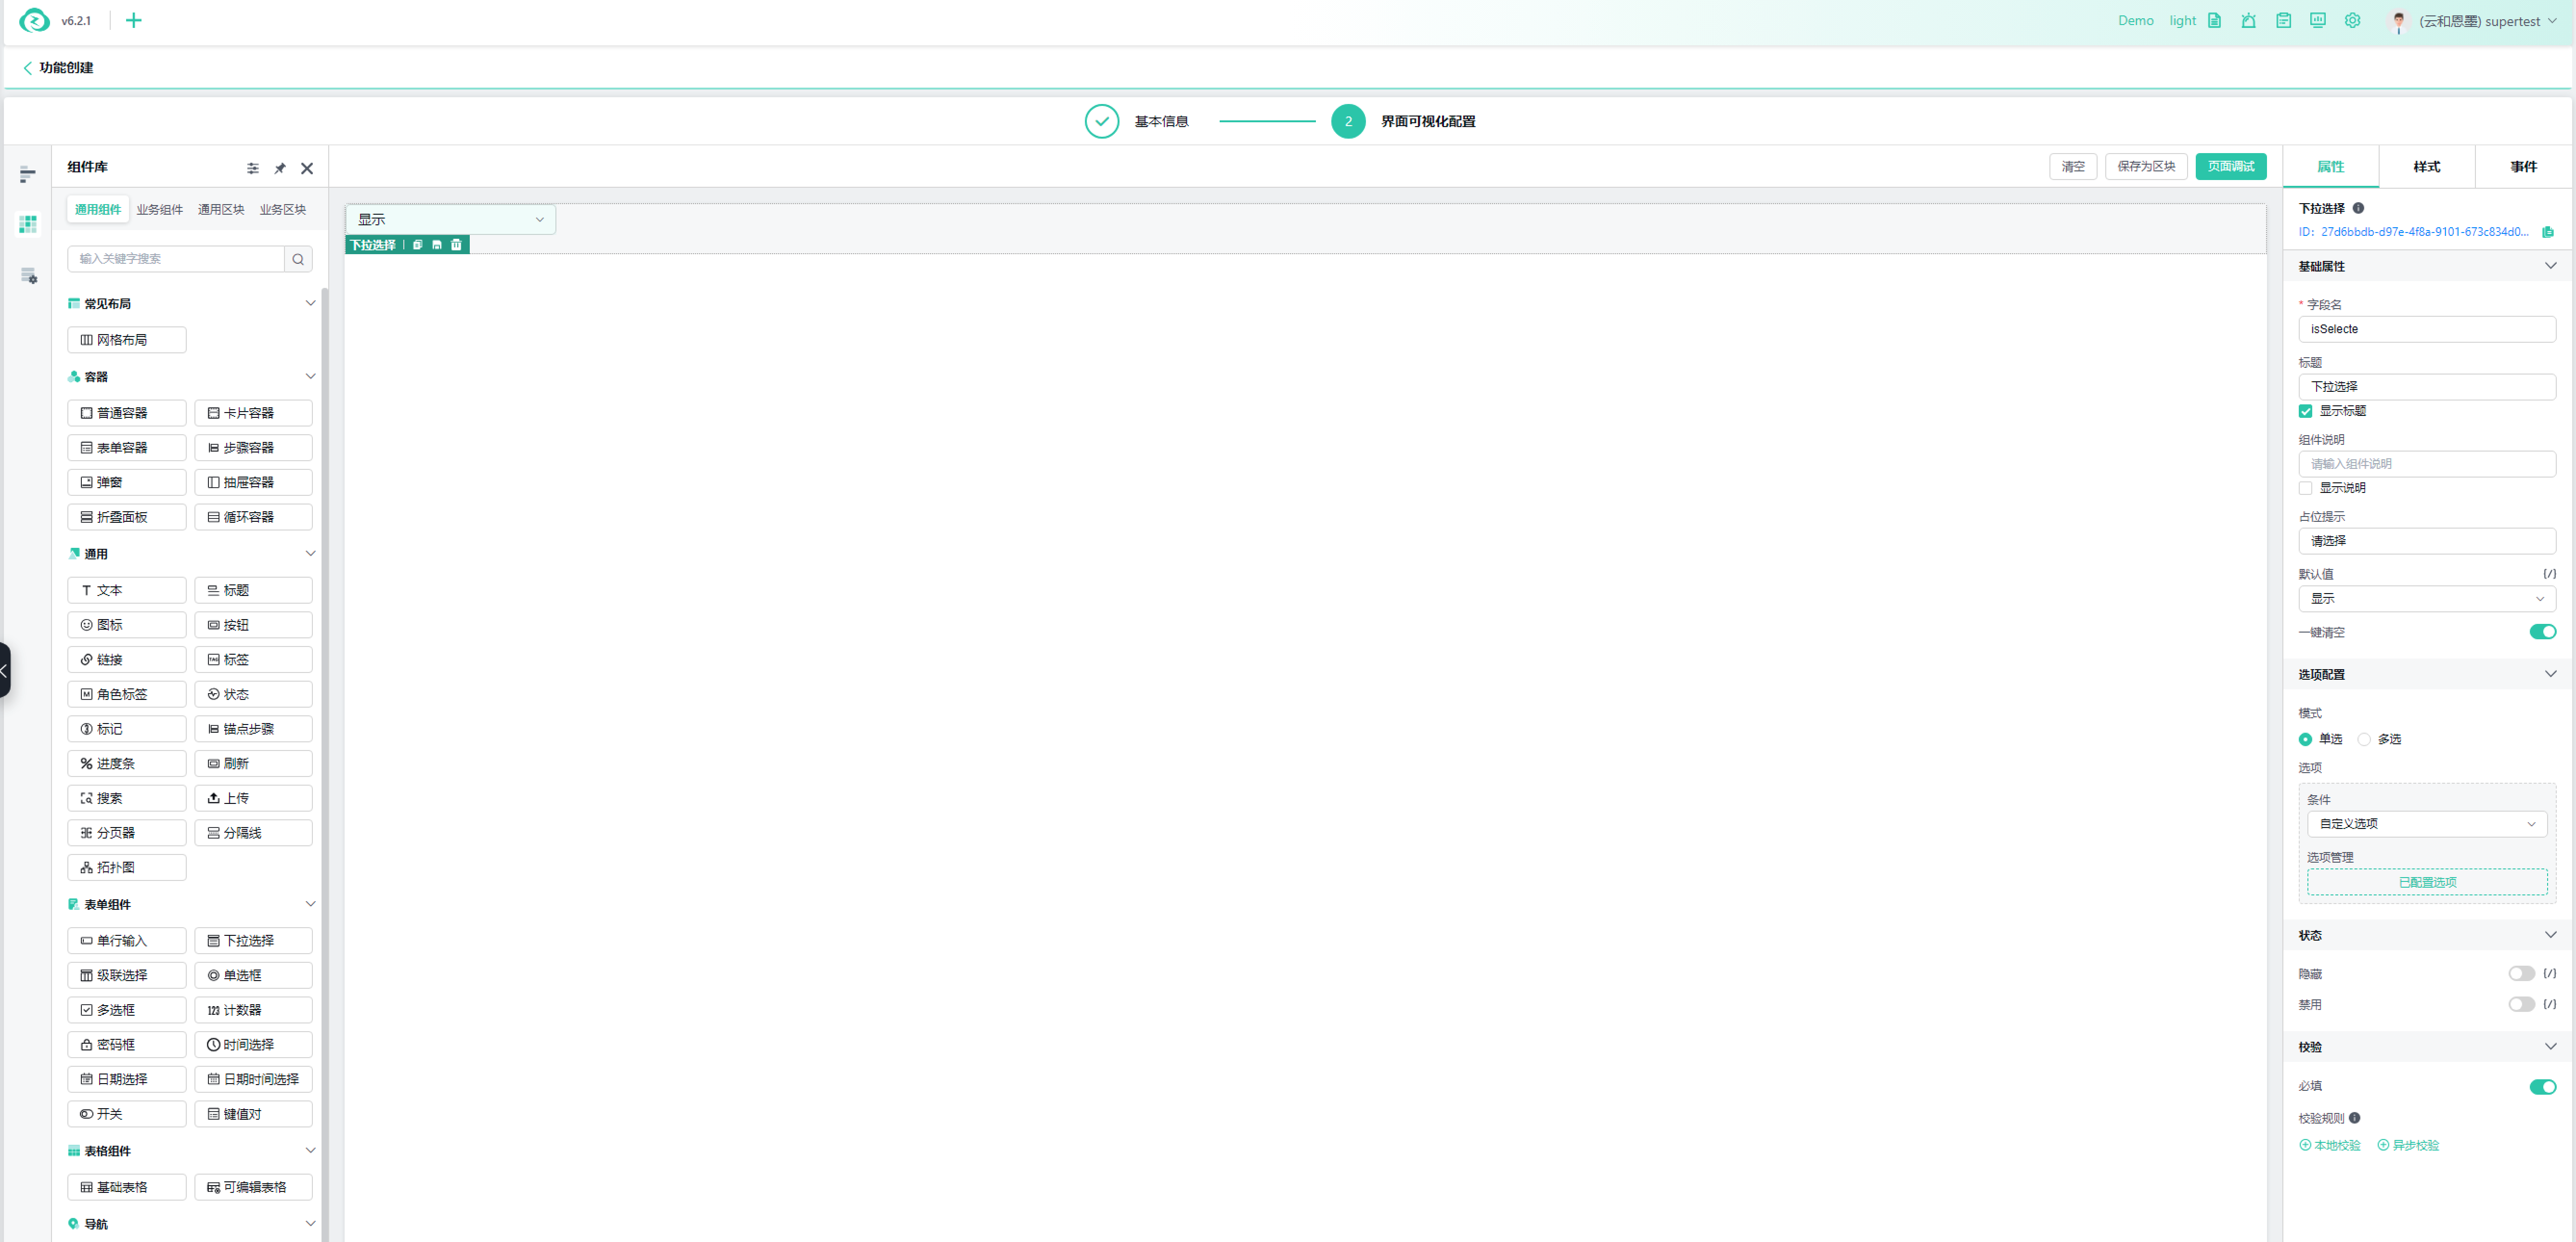Copy the component ID with the clipboard icon

(2547, 232)
